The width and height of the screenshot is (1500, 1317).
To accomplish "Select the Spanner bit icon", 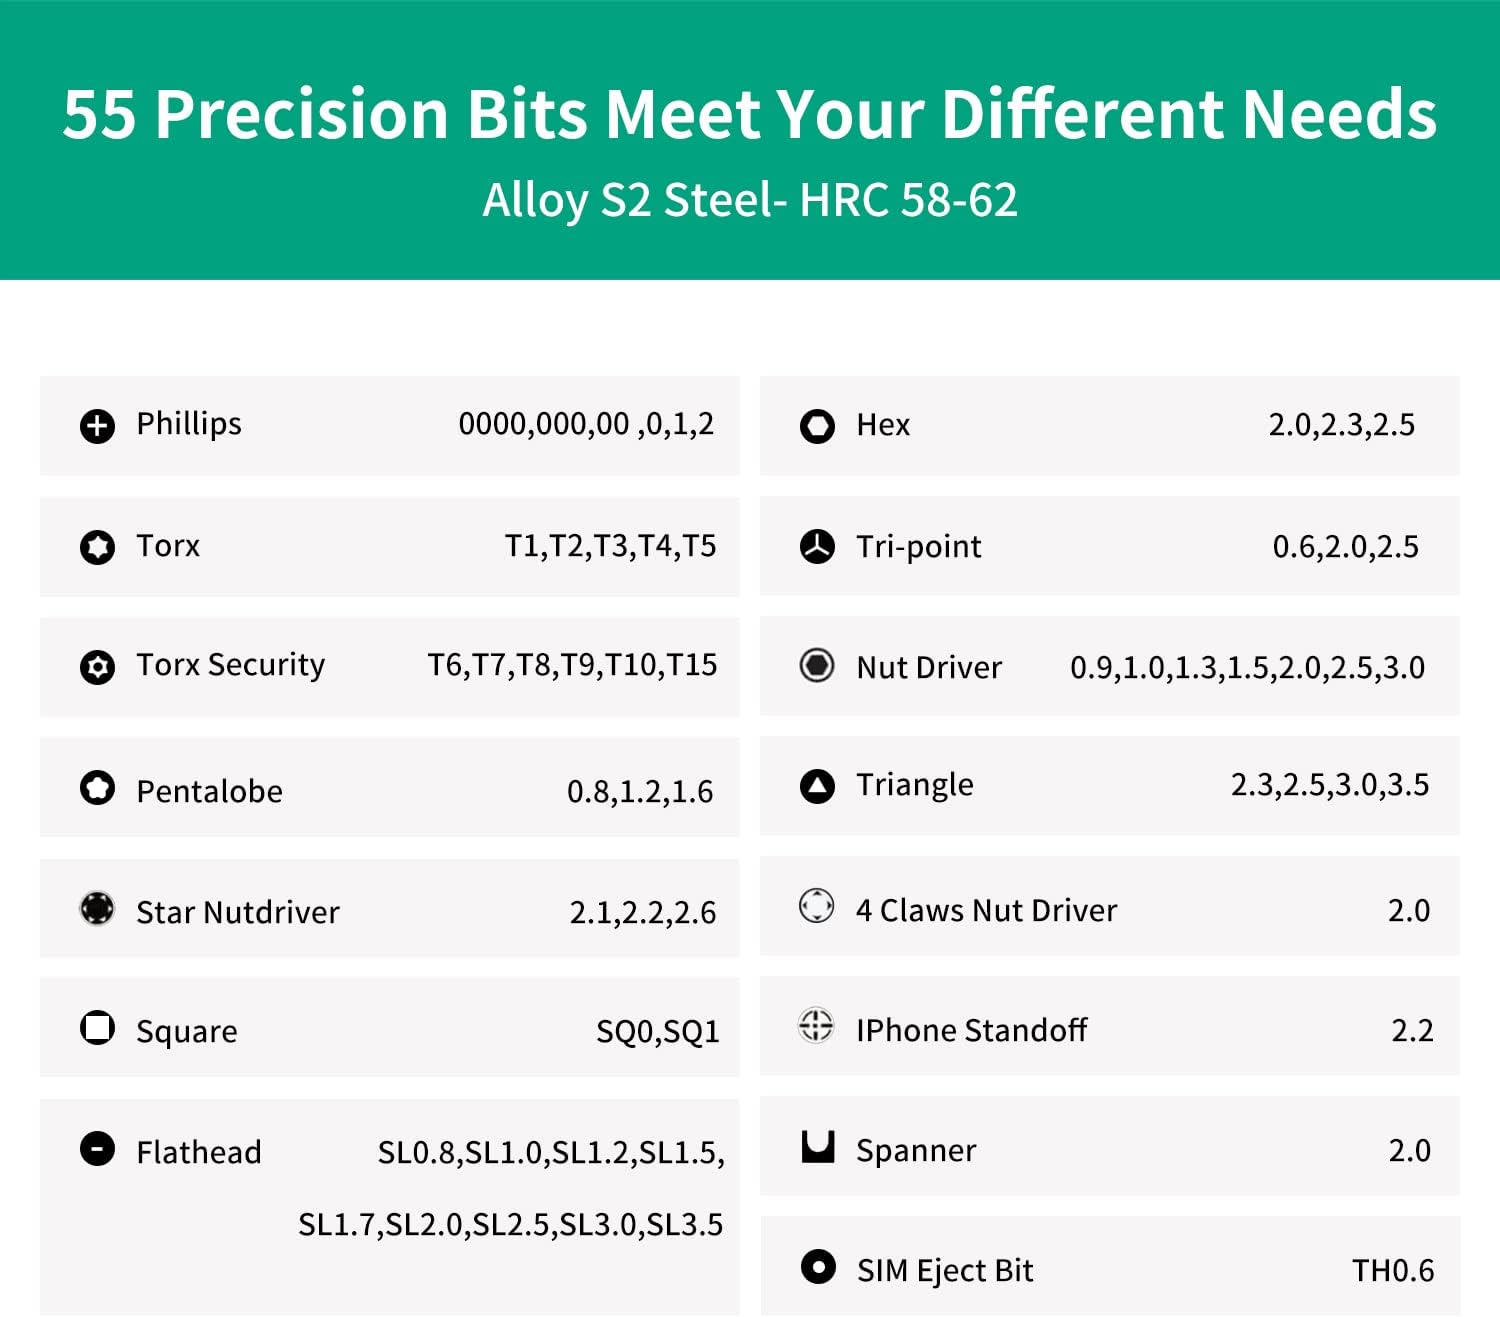I will coord(817,1147).
